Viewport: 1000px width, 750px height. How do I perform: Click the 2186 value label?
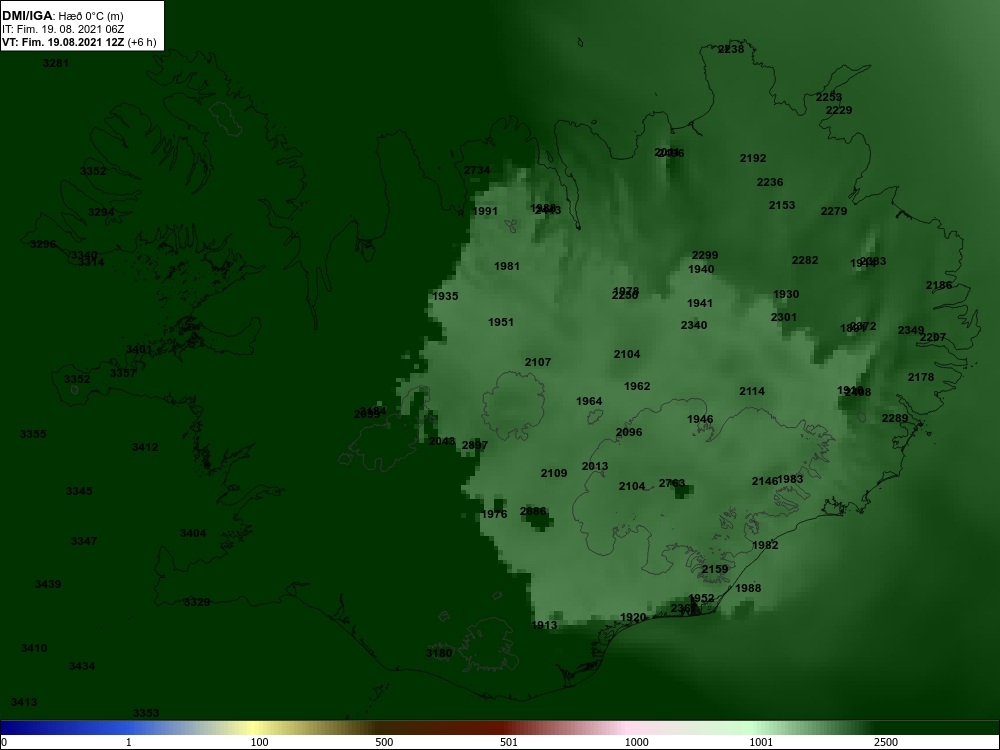click(x=939, y=286)
